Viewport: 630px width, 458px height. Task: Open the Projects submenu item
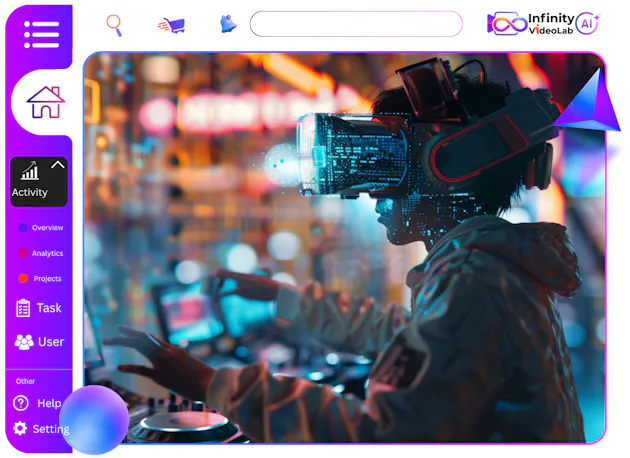click(46, 278)
